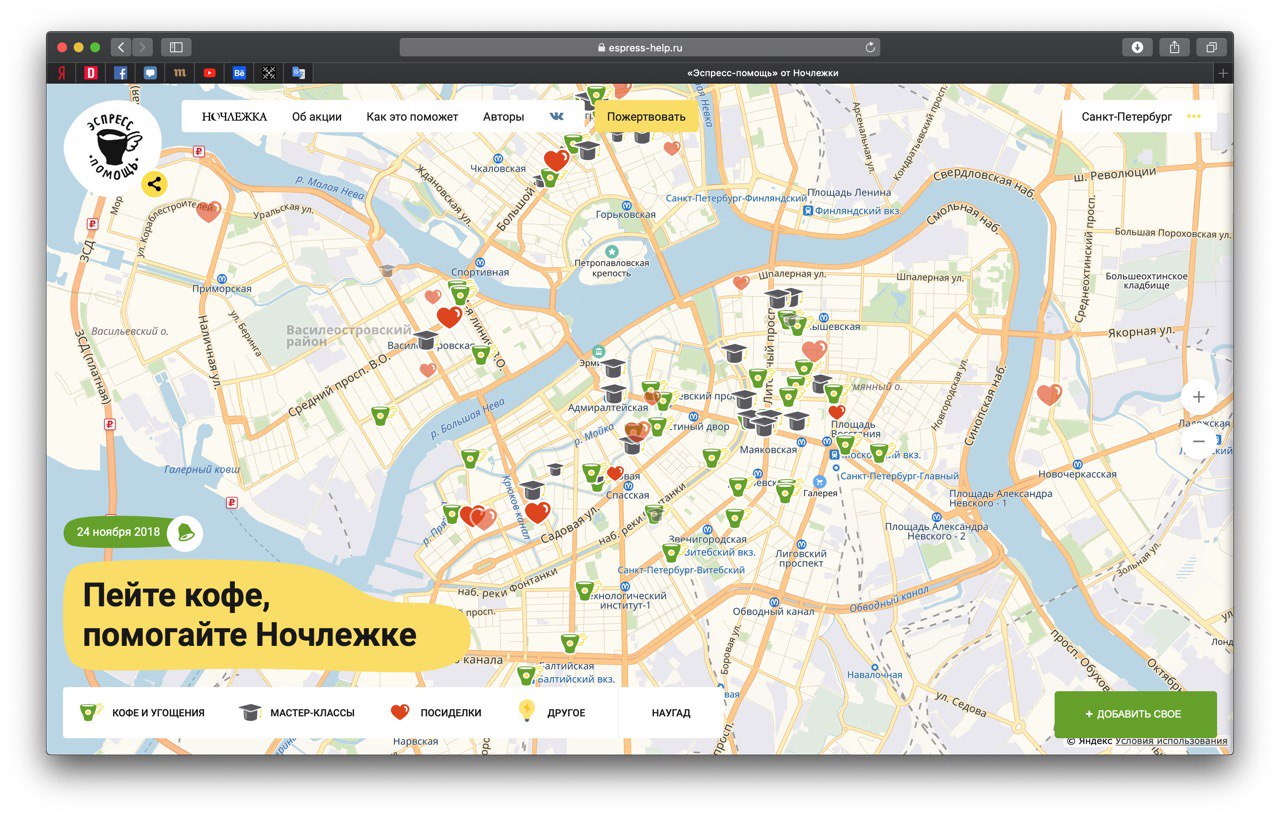Go forward with the Safari forward arrow
The height and width of the screenshot is (816, 1280).
pos(143,47)
